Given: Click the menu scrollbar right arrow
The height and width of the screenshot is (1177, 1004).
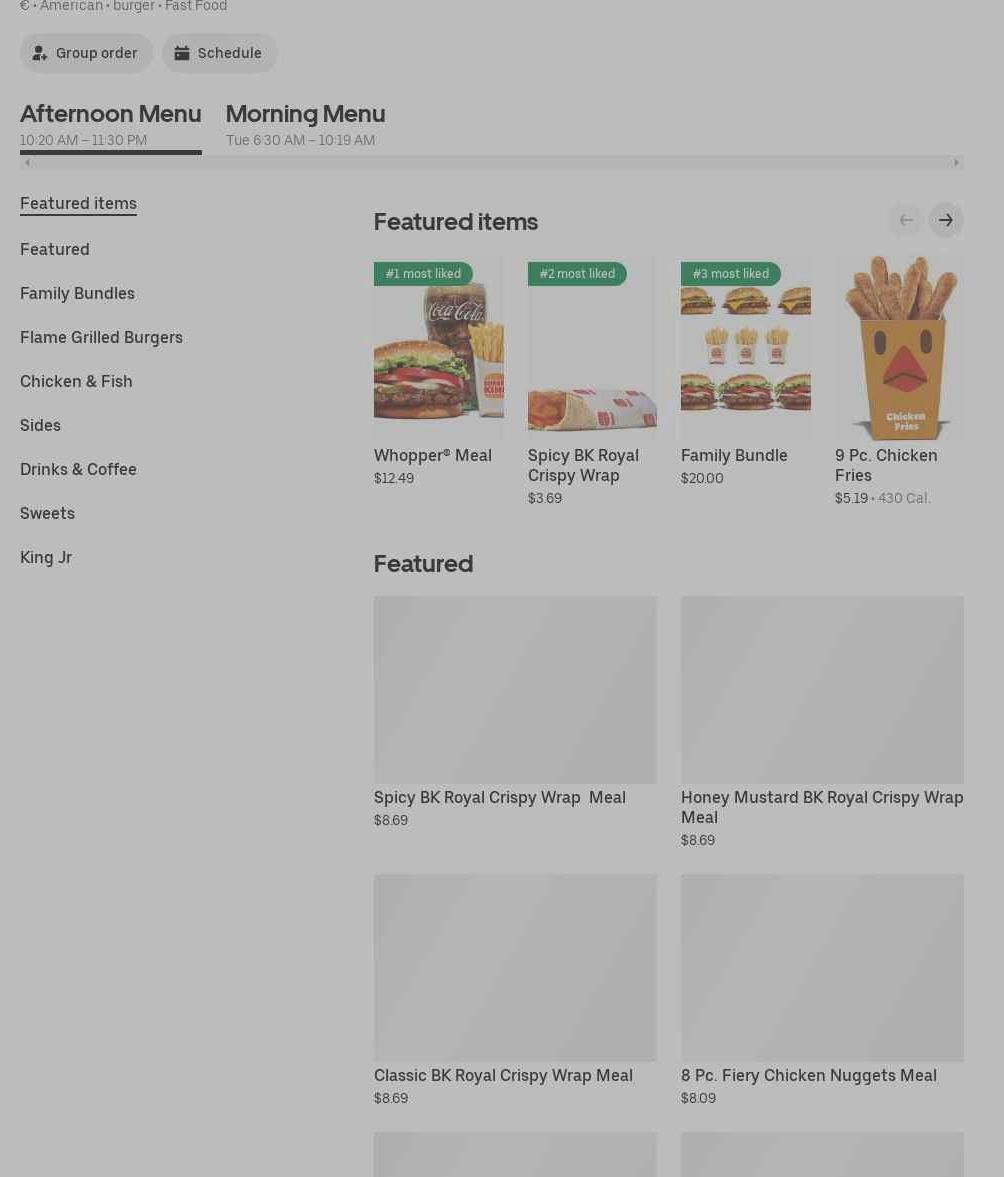Looking at the screenshot, I should 956,162.
